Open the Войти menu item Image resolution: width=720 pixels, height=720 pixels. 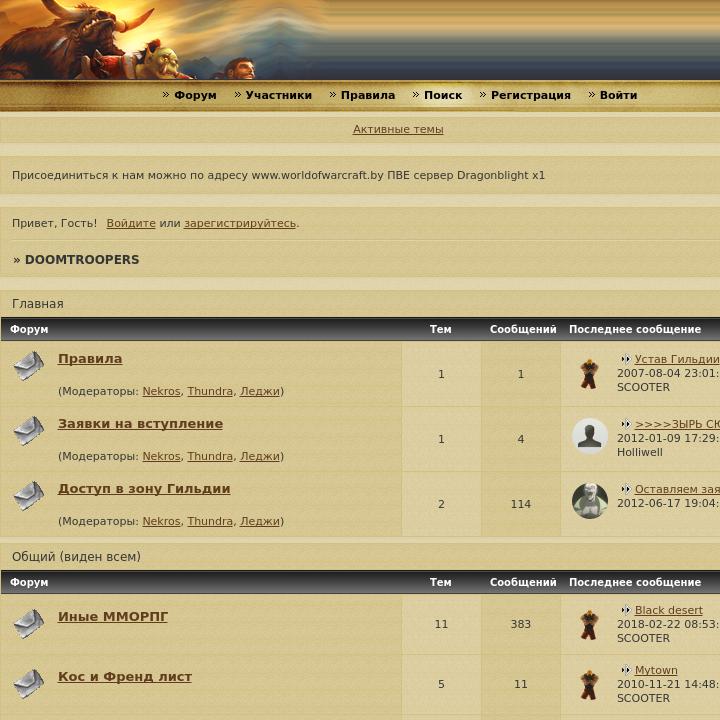618,95
